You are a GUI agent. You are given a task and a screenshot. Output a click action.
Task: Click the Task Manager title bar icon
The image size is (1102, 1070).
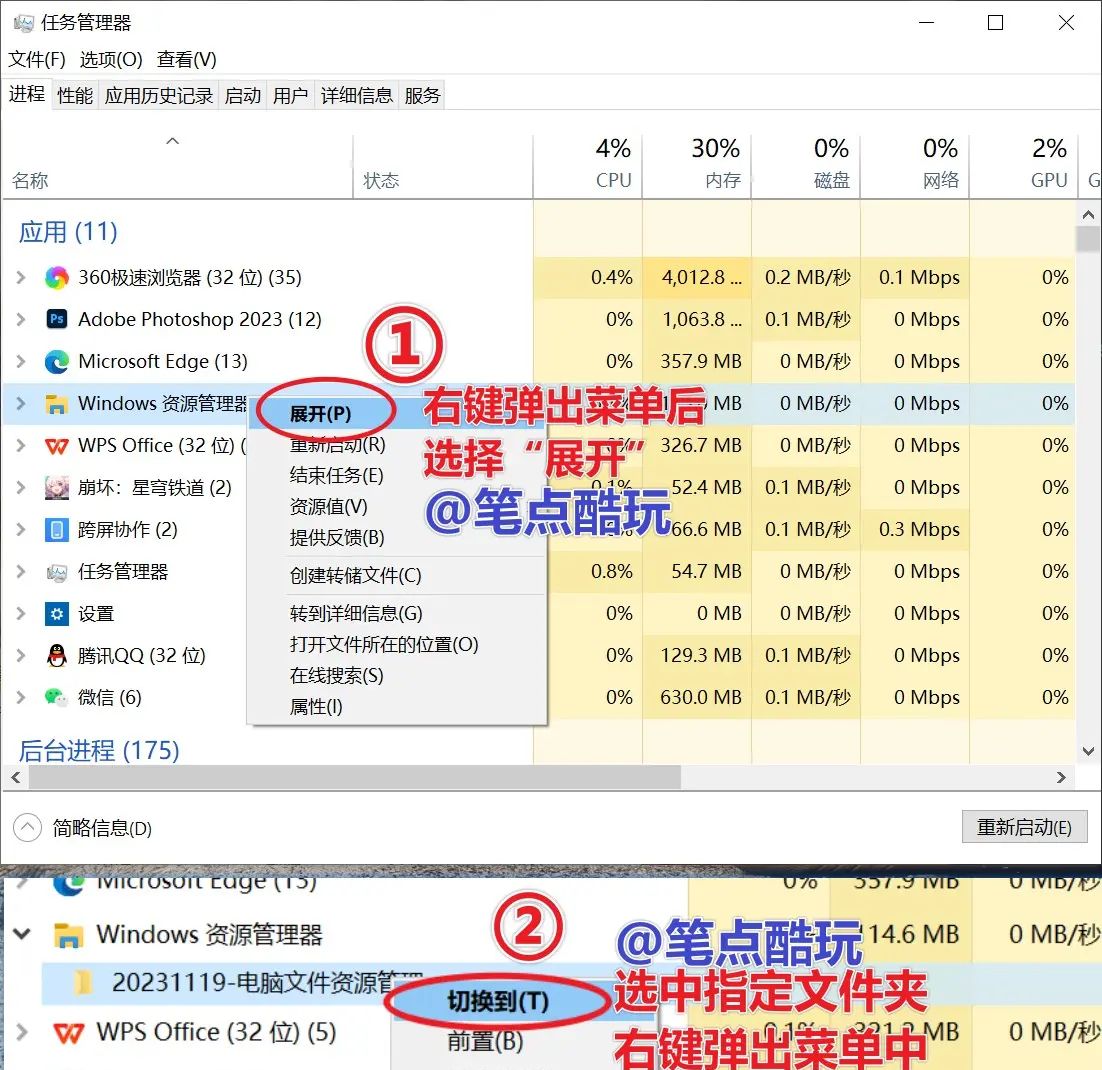[24, 23]
